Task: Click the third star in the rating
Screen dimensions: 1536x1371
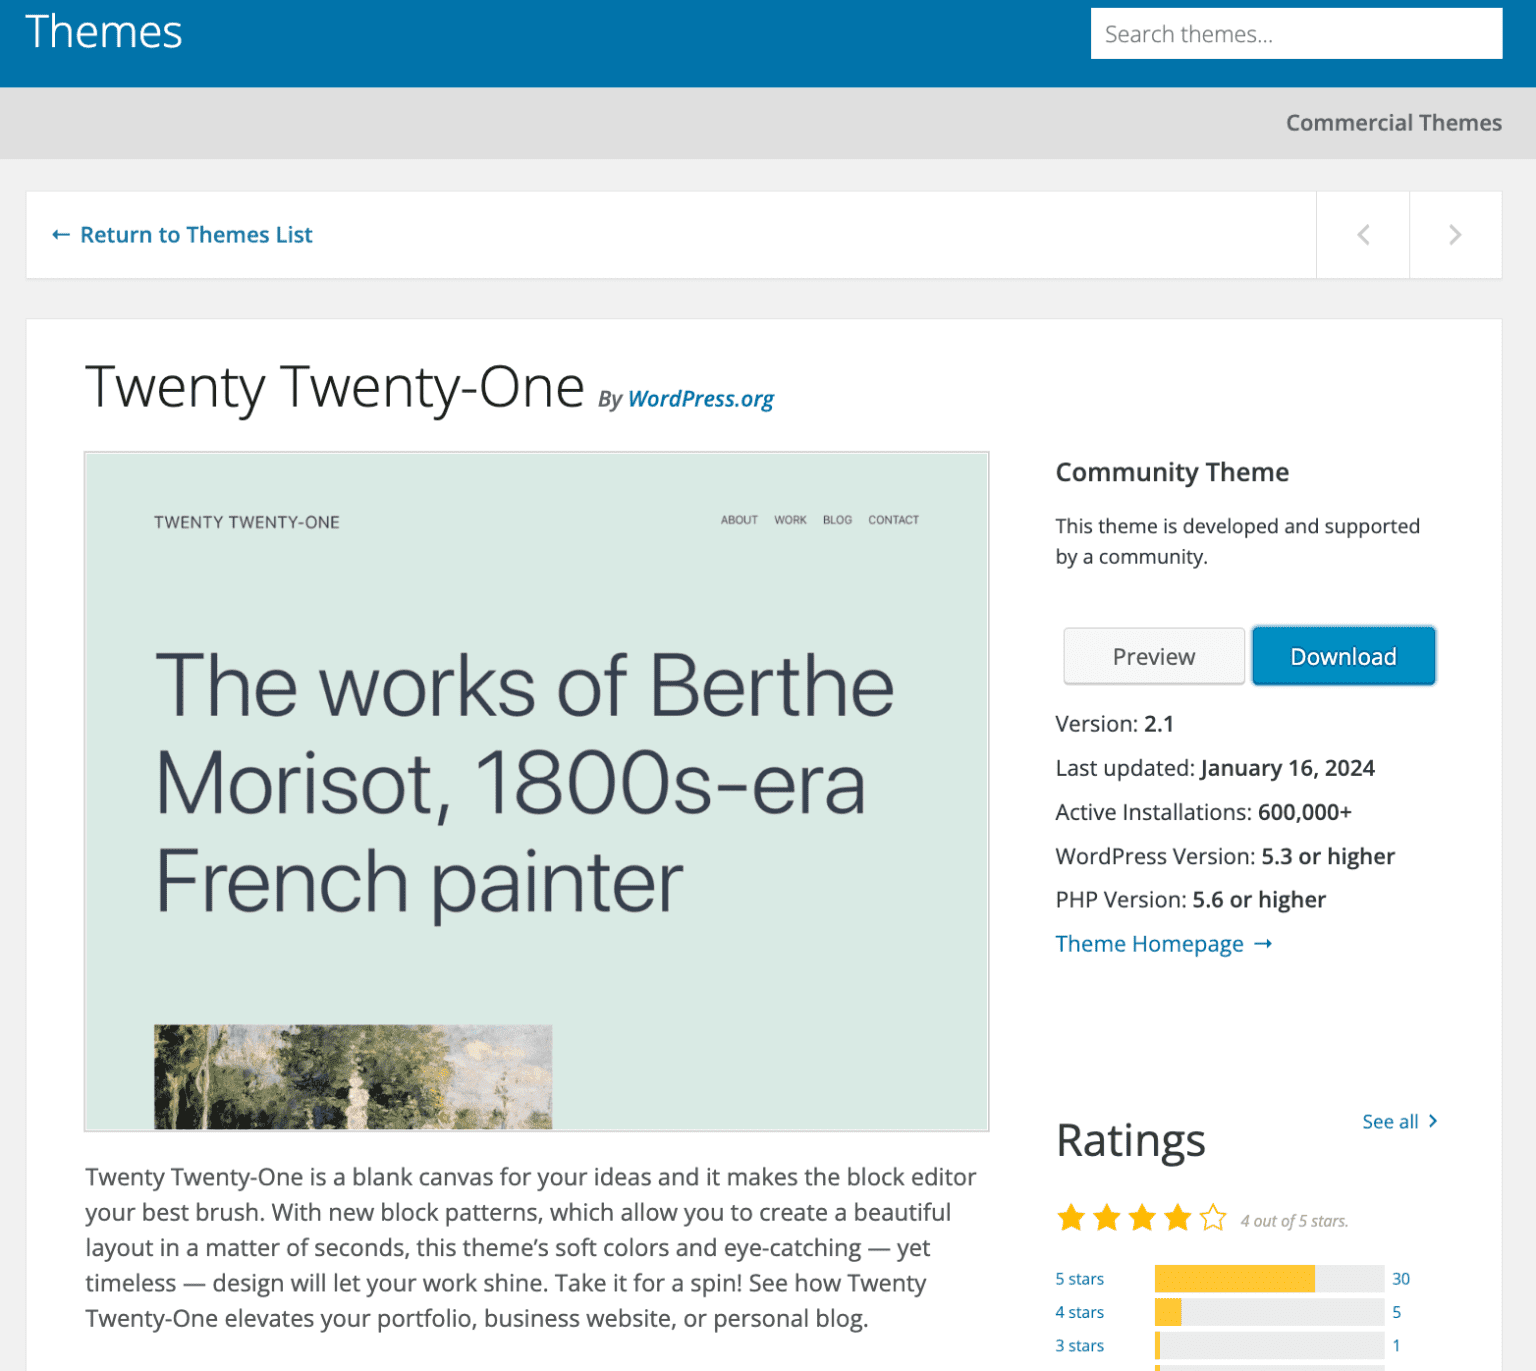Action: click(1141, 1218)
